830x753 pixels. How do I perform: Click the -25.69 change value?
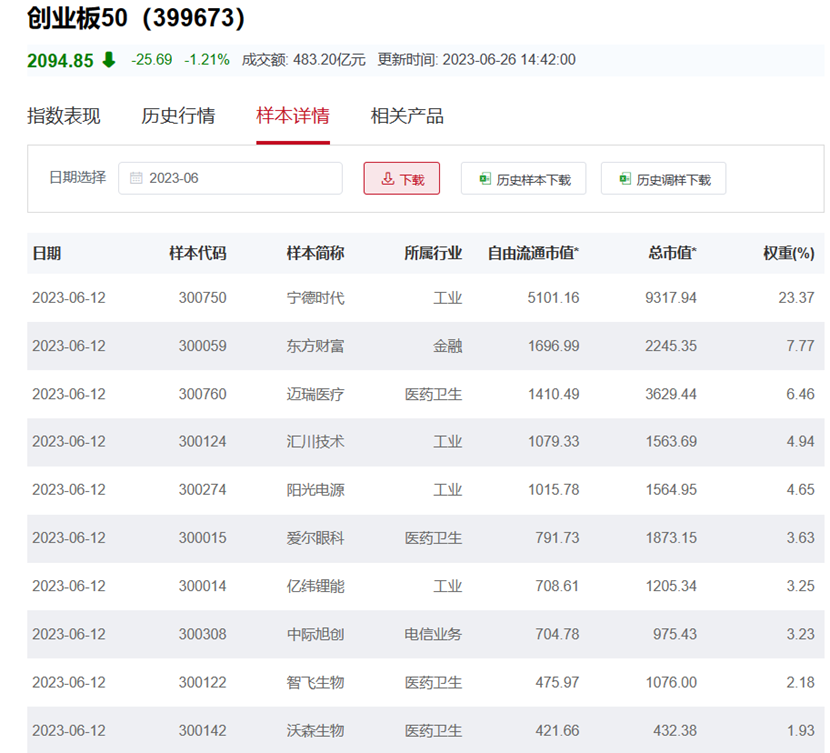pos(152,60)
